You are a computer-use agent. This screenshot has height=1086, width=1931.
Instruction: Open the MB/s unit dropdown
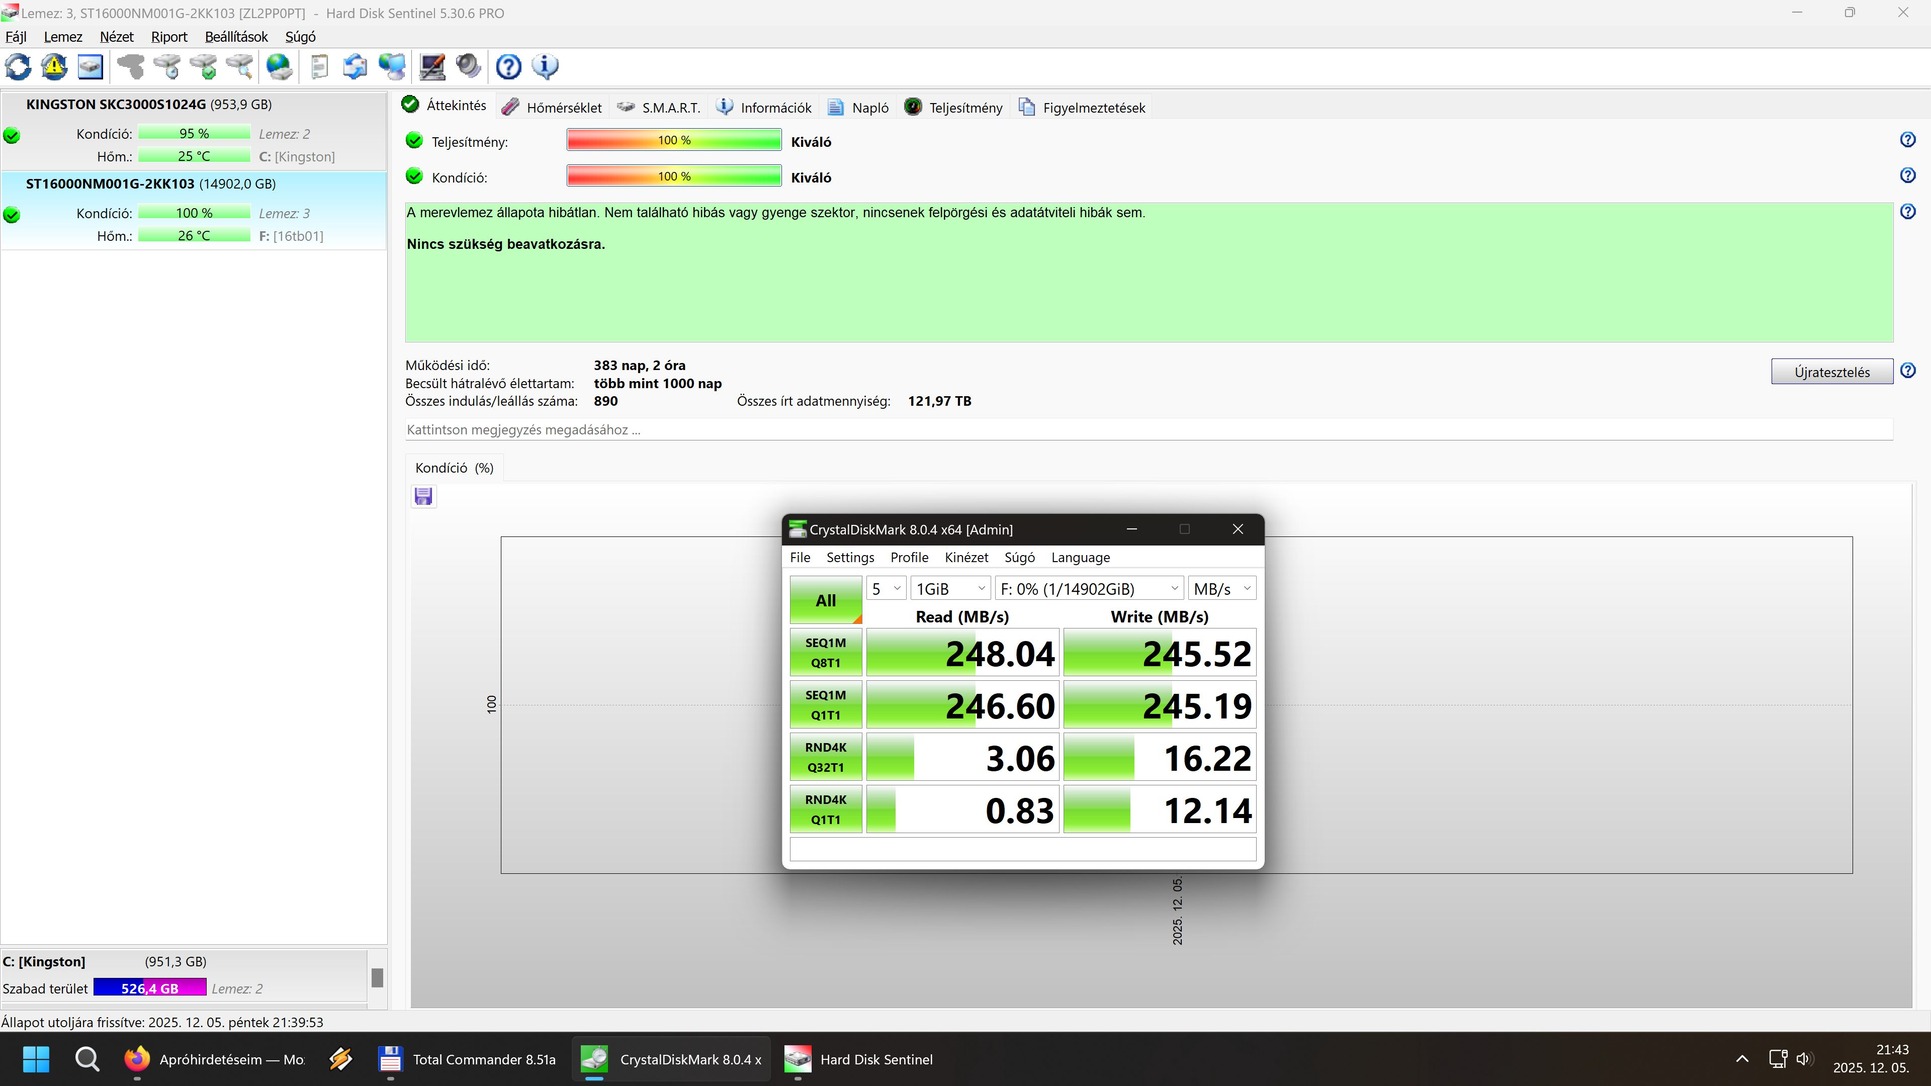point(1222,589)
